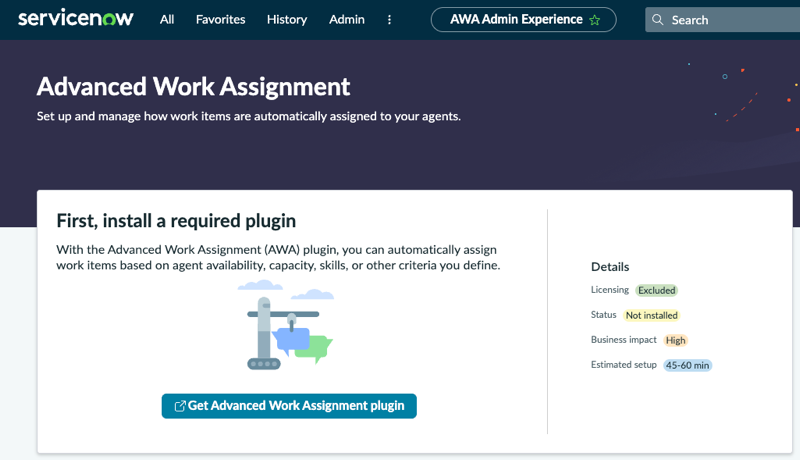The width and height of the screenshot is (800, 460).
Task: Open the All menu
Action: coord(167,20)
